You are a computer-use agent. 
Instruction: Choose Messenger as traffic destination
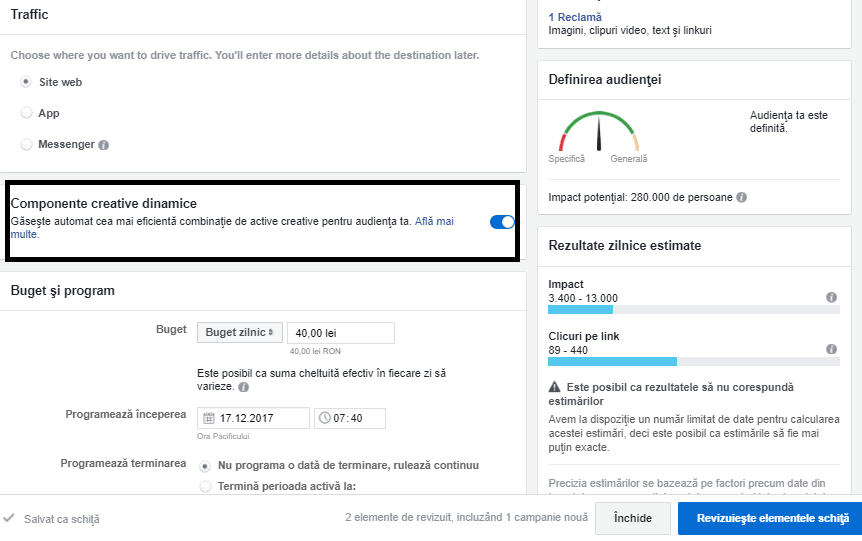click(x=26, y=144)
